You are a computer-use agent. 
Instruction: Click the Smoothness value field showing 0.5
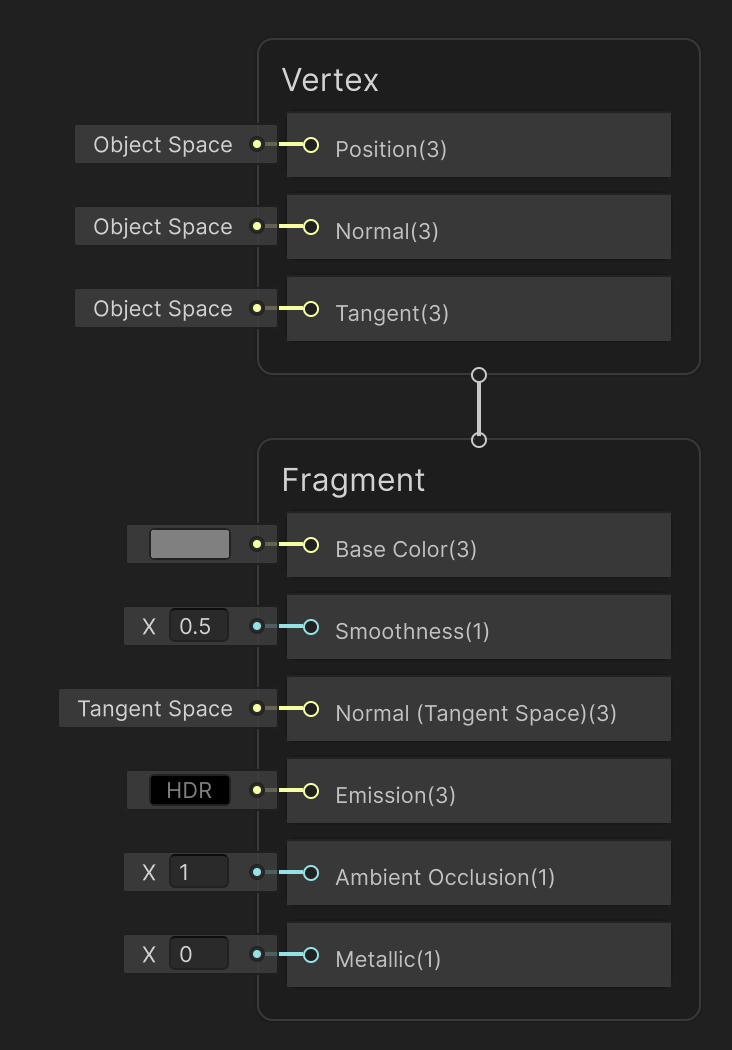pyautogui.click(x=197, y=626)
